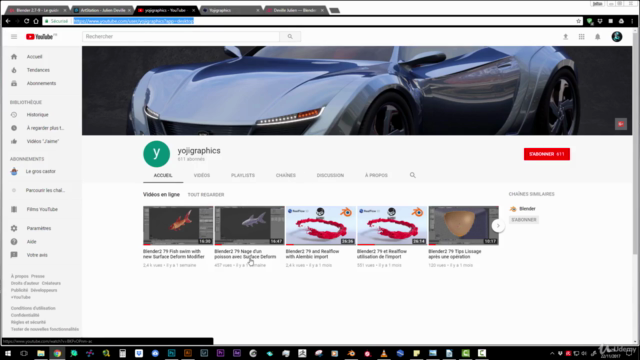Switch to the À PROPOS tab
The width and height of the screenshot is (640, 360).
(x=376, y=176)
